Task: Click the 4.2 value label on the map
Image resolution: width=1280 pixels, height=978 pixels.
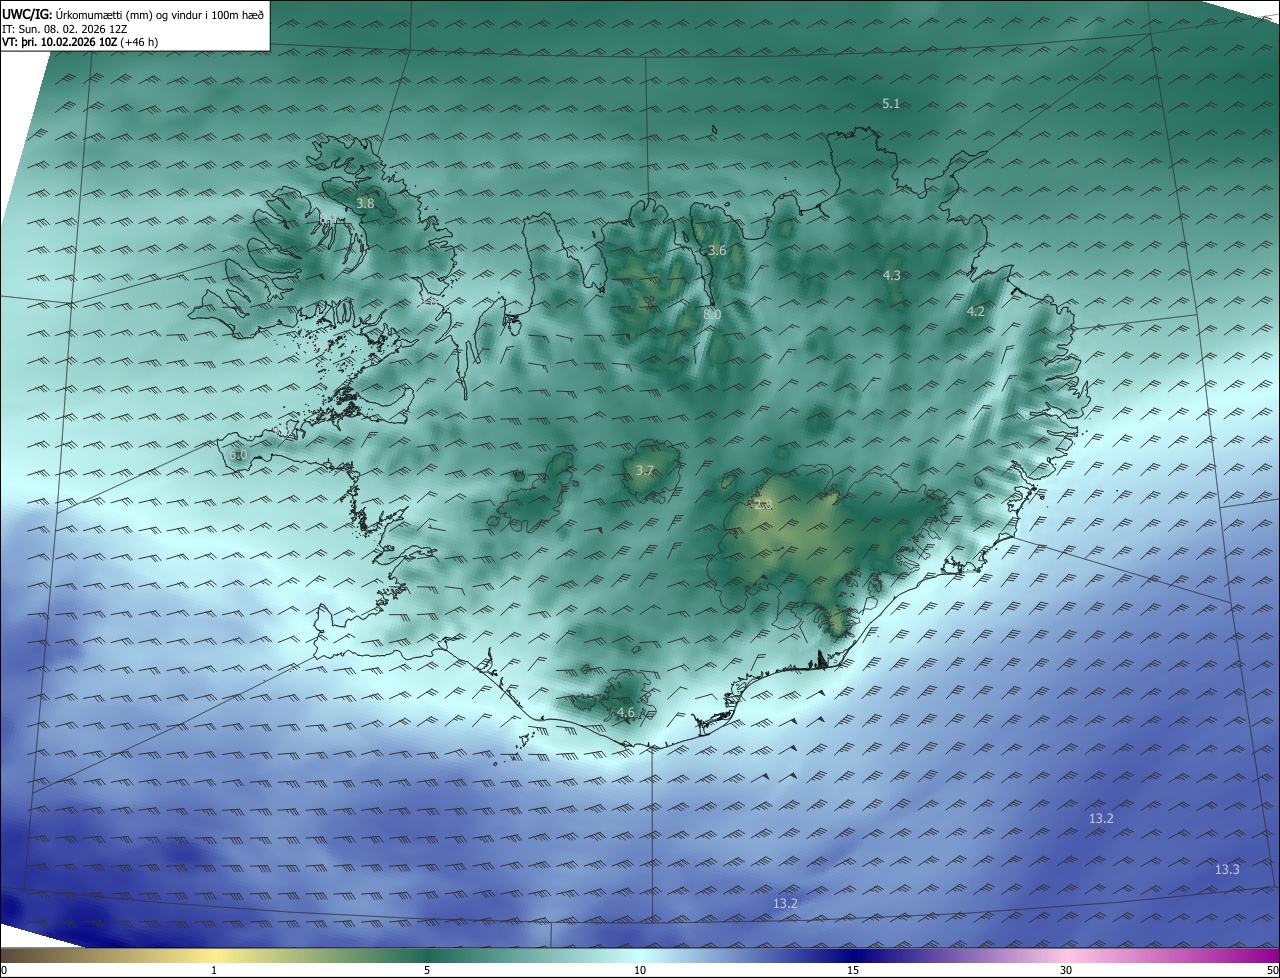Action: coord(976,312)
